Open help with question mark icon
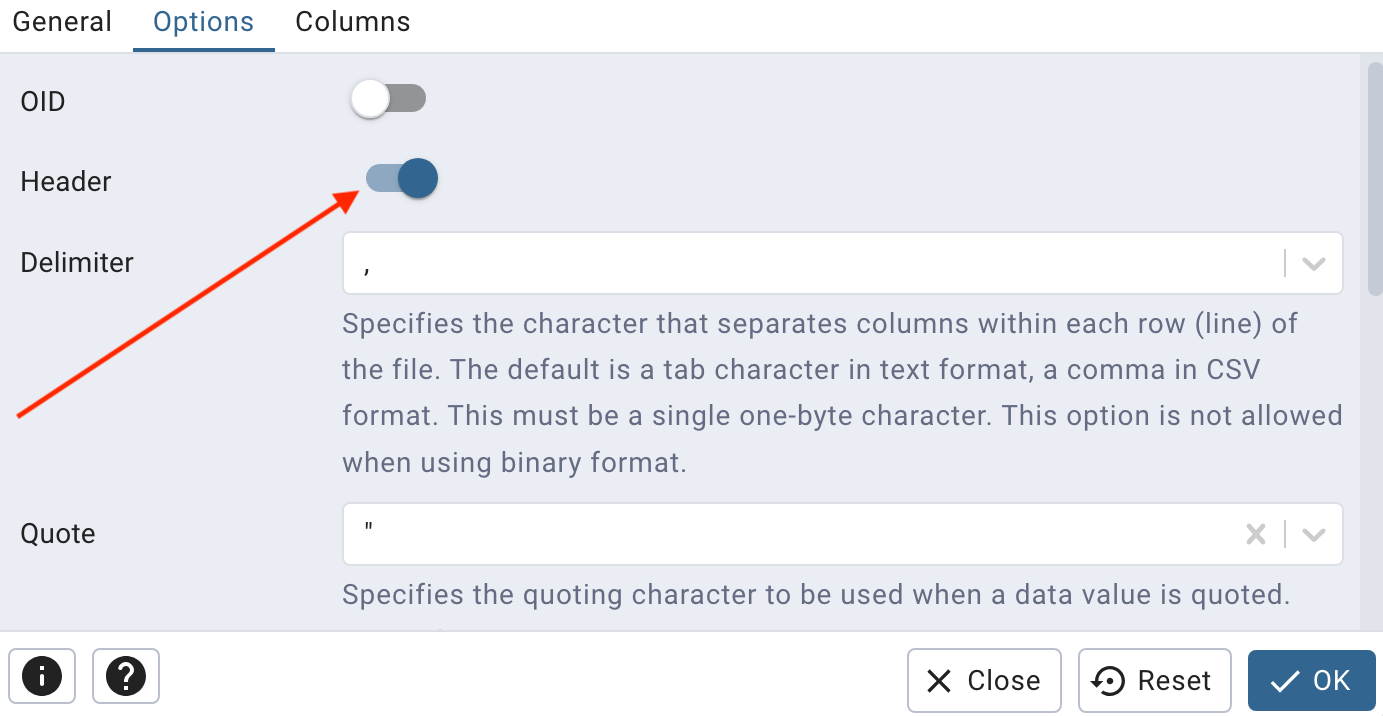Image resolution: width=1383 pixels, height=716 pixels. coord(126,677)
